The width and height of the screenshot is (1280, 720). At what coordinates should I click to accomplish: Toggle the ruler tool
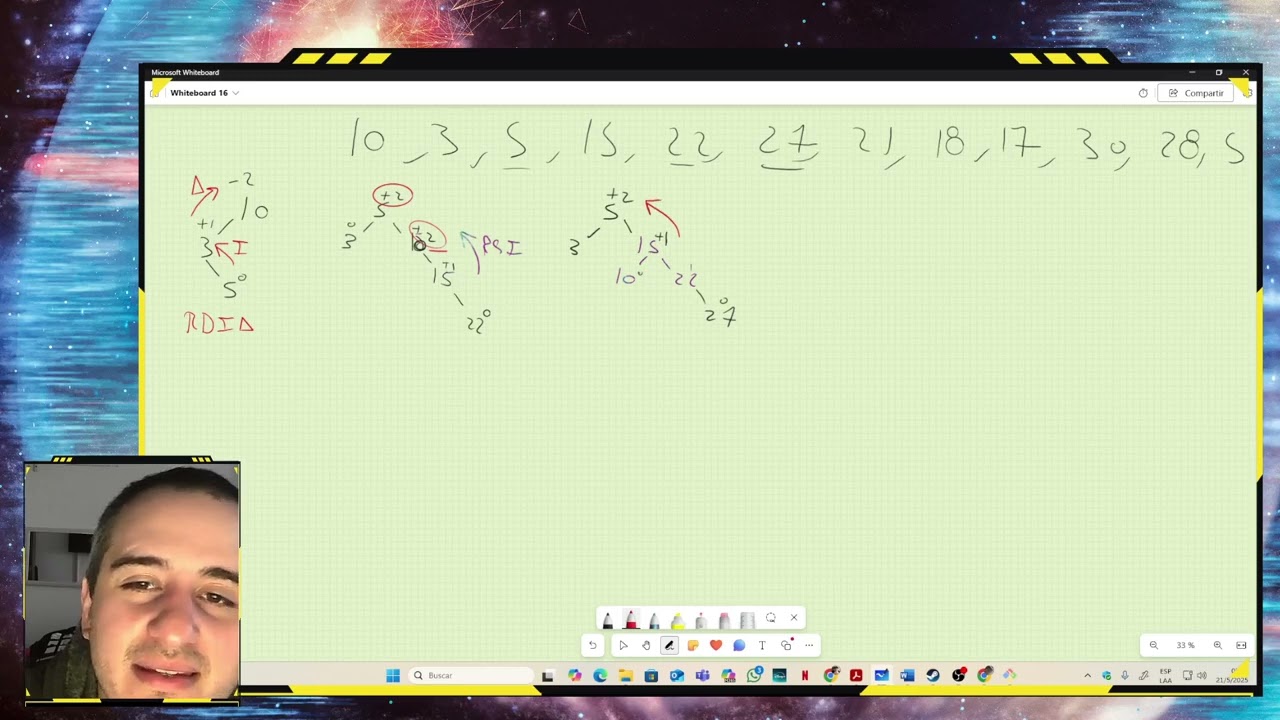pyautogui.click(x=747, y=620)
